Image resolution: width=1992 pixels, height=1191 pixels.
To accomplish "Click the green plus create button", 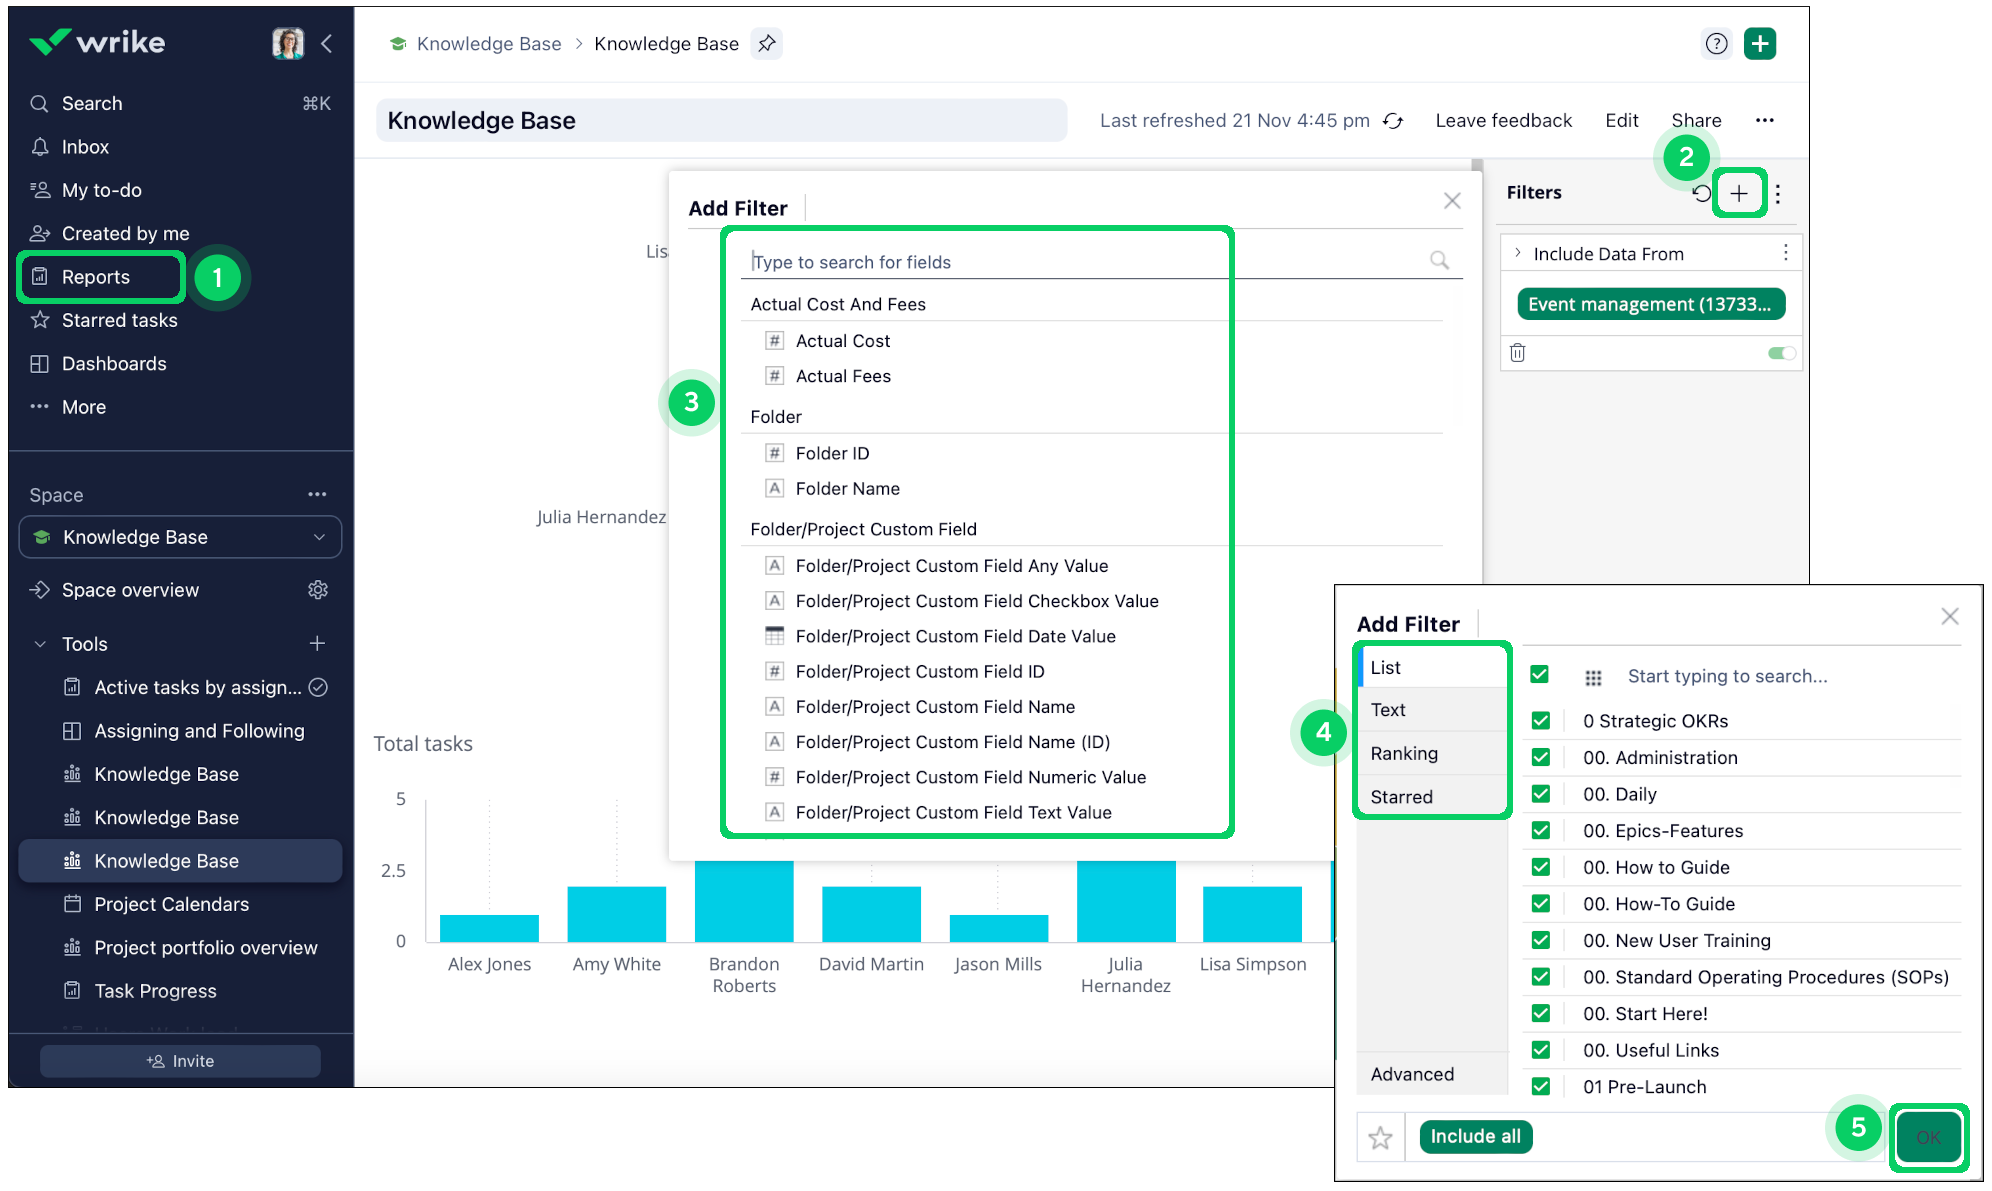I will coord(1760,44).
